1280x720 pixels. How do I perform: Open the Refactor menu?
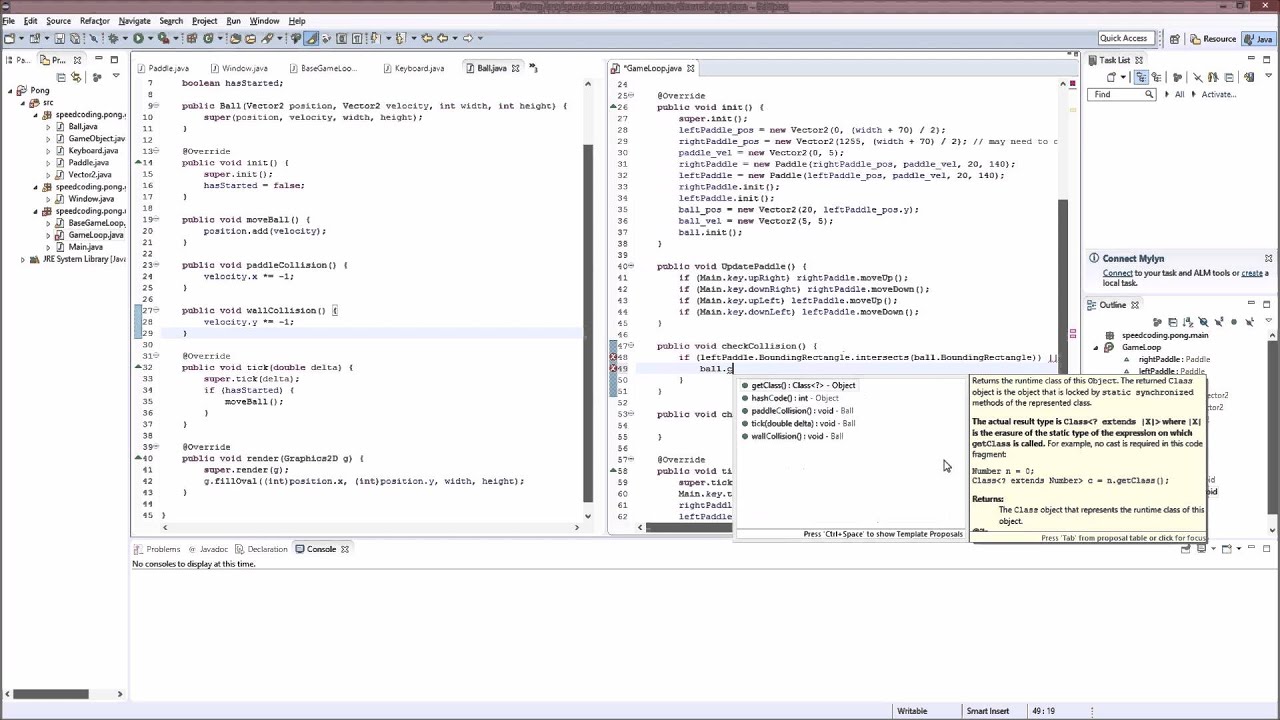point(94,21)
